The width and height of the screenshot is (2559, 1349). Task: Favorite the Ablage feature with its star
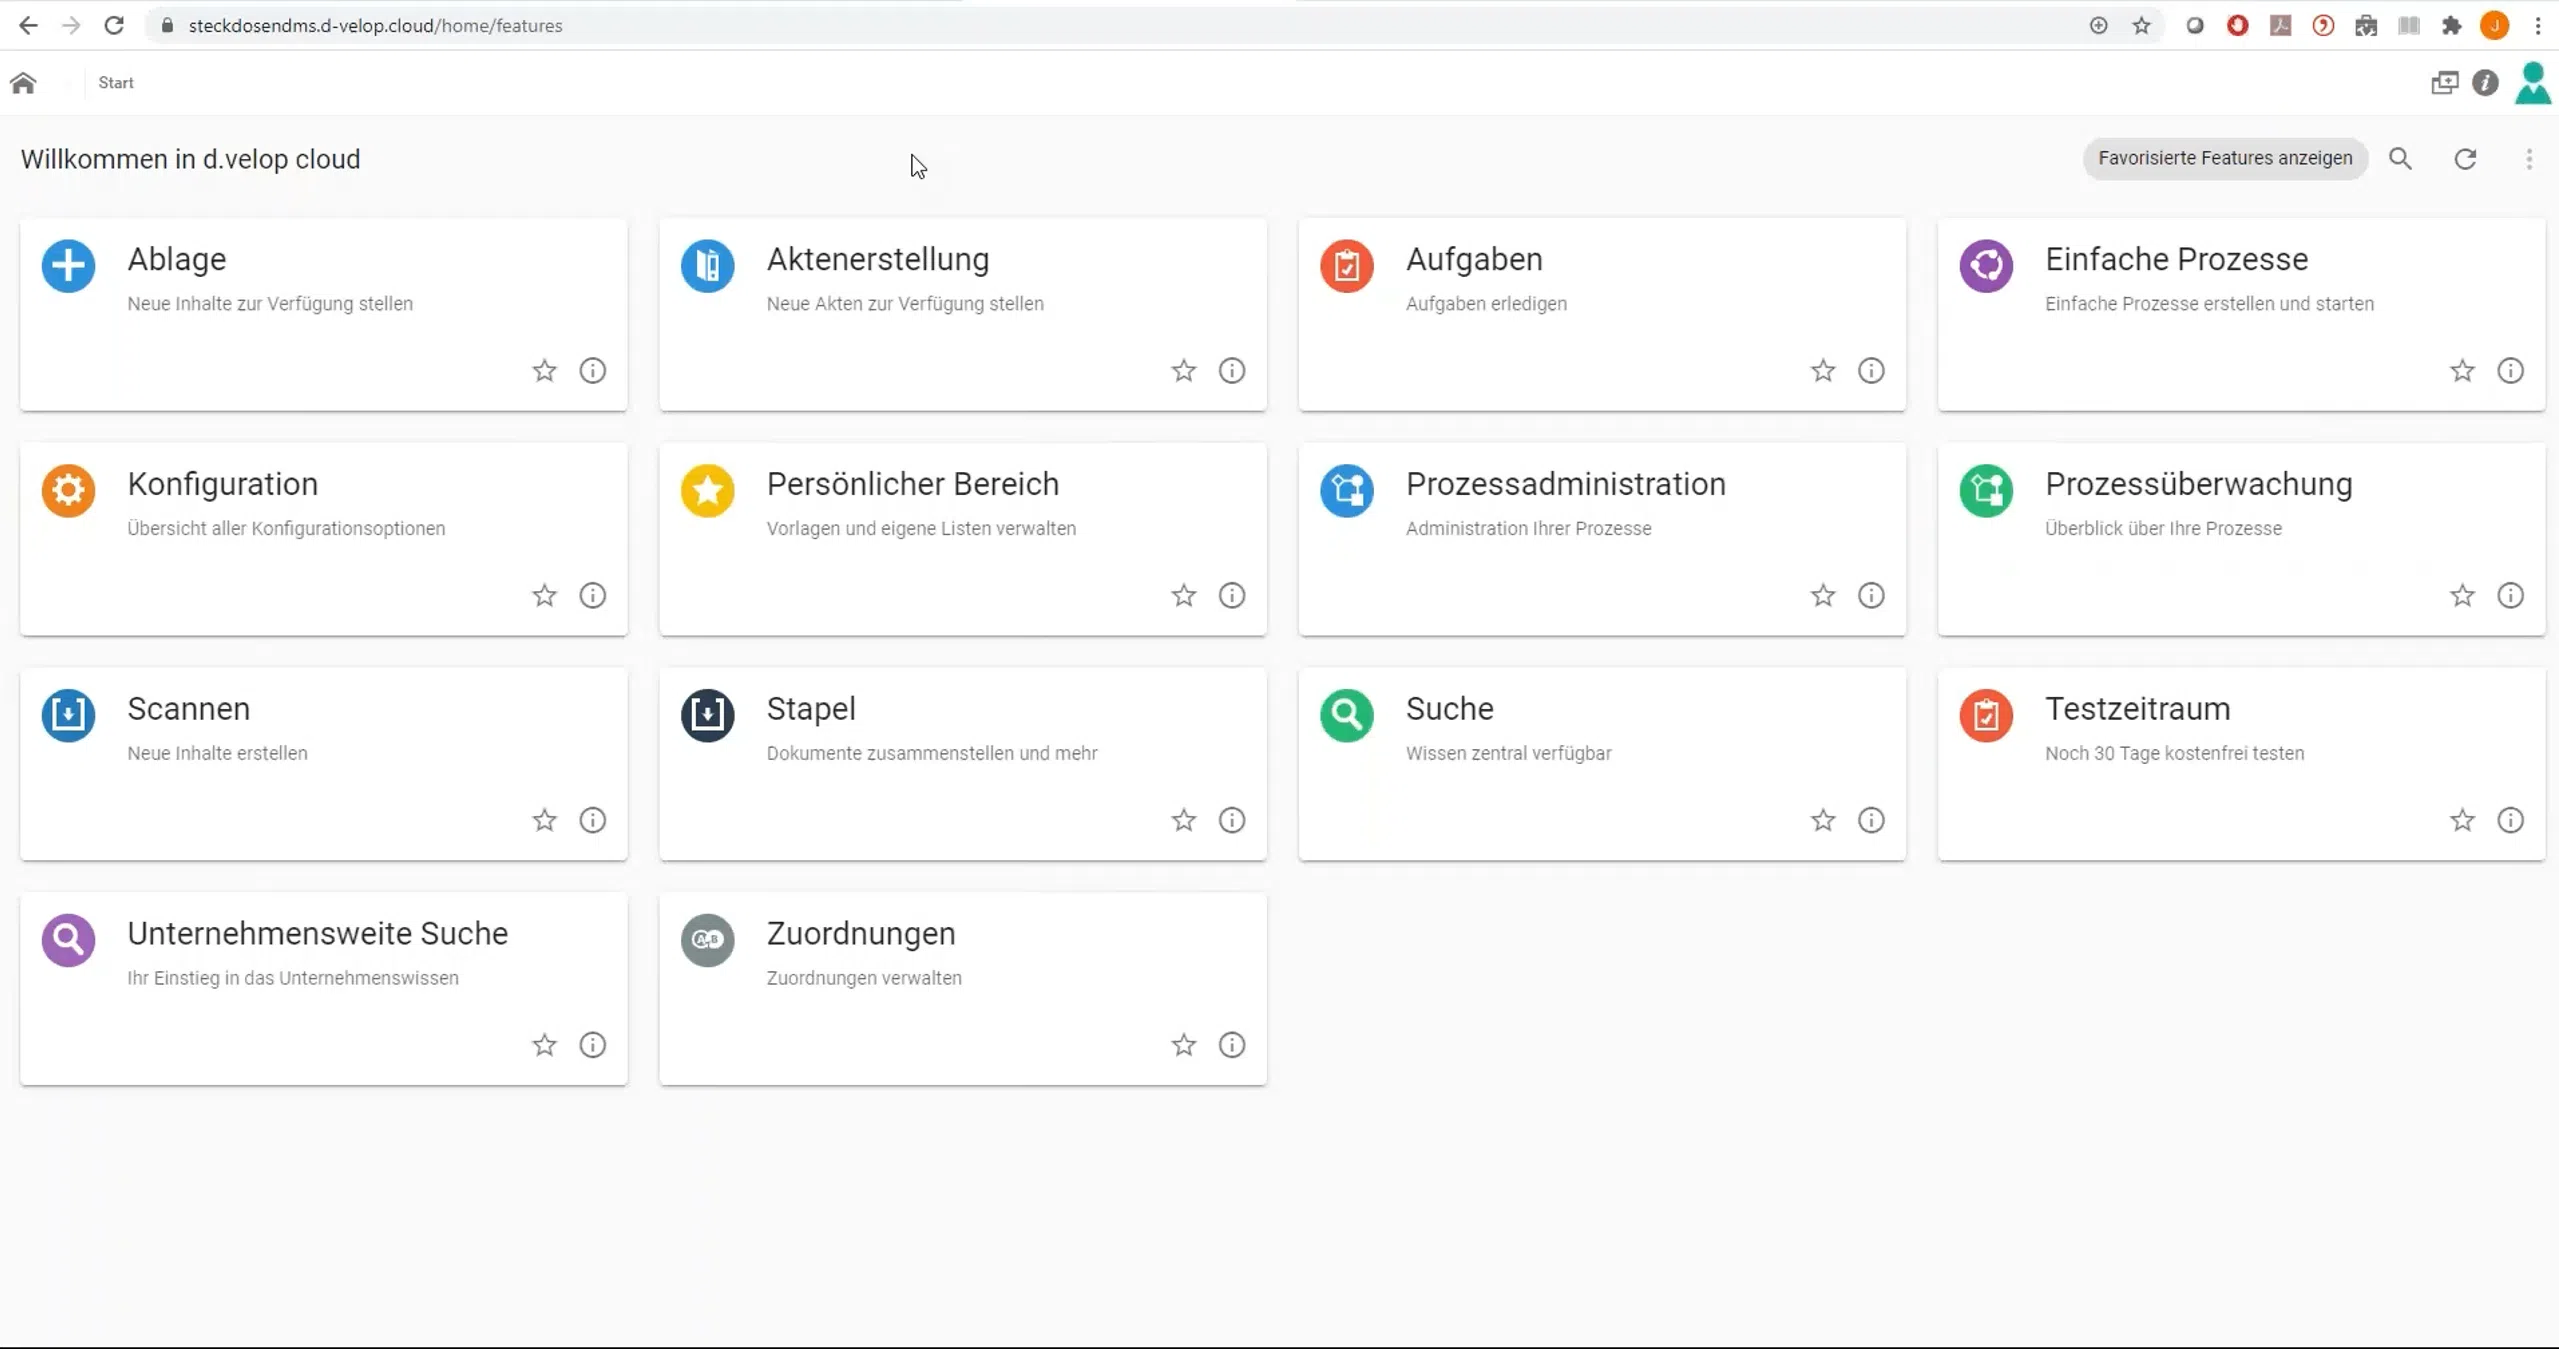click(544, 371)
